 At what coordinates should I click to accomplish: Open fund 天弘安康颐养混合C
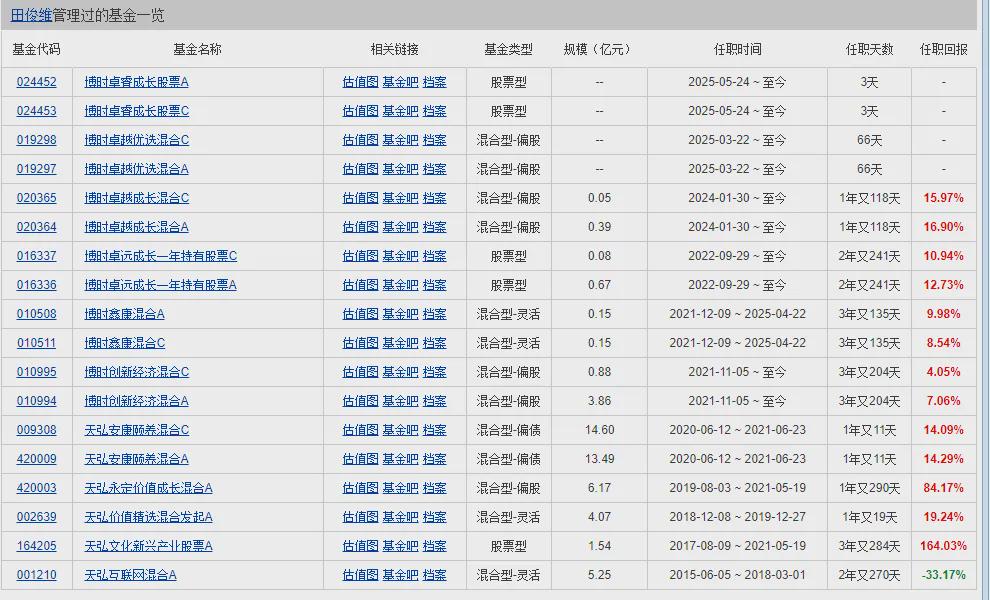[x=136, y=430]
